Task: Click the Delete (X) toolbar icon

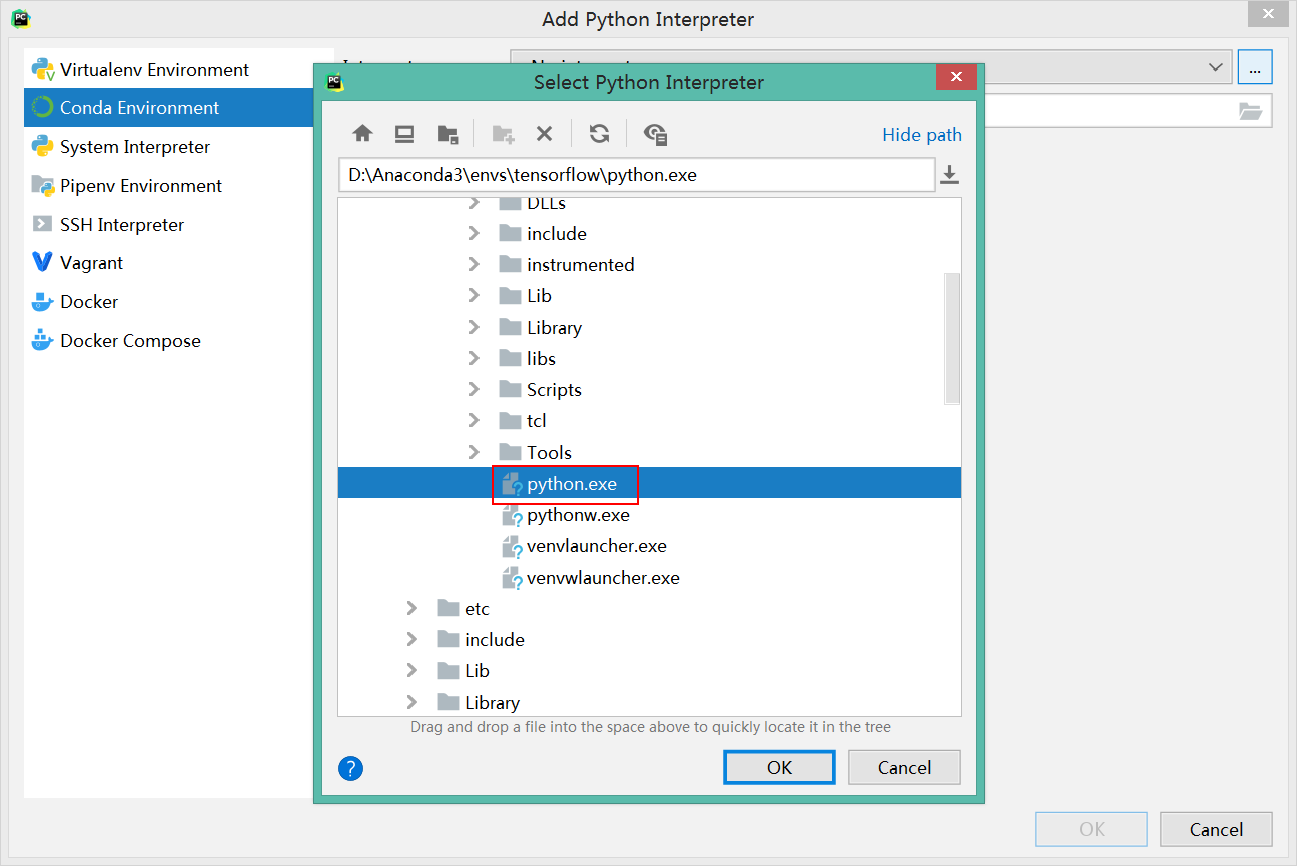Action: (544, 134)
